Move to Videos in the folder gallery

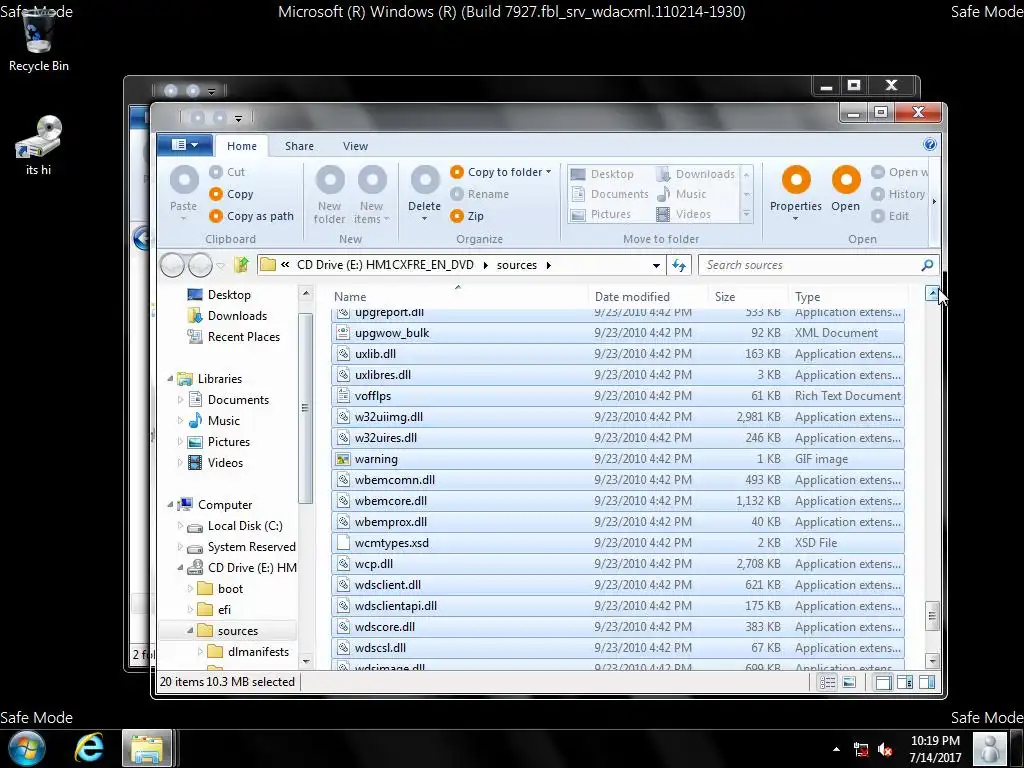(683, 214)
